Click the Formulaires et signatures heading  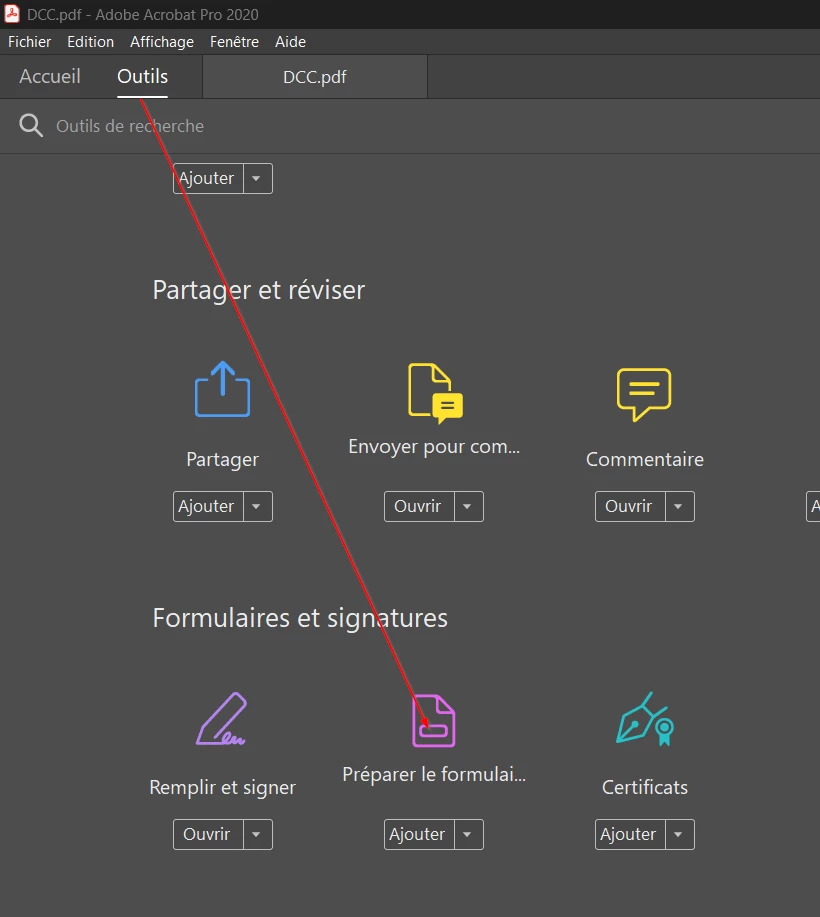[x=300, y=618]
